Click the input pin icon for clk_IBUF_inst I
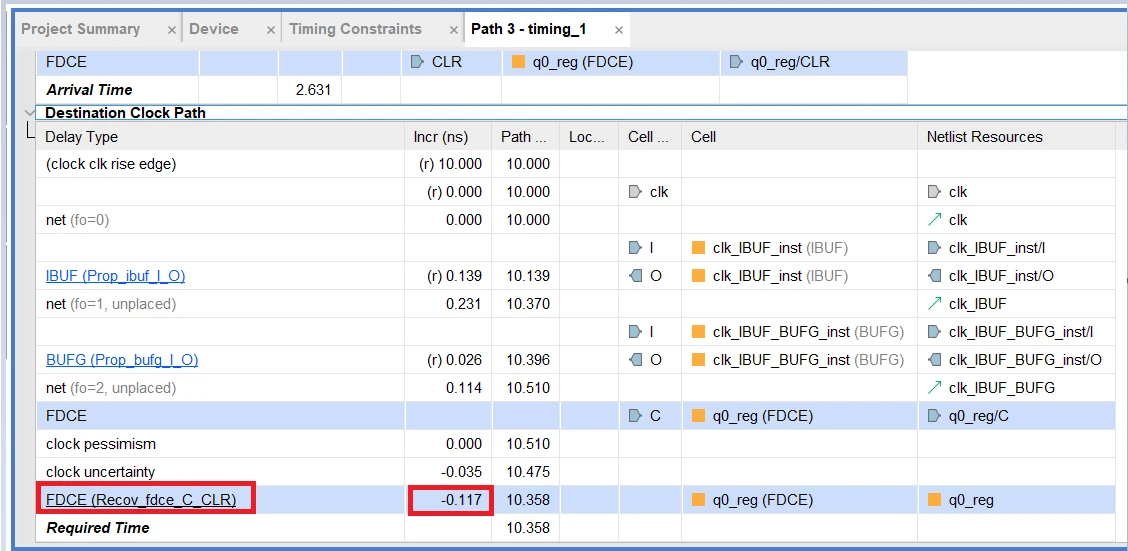Viewport: 1128px width, 551px height. (x=634, y=248)
